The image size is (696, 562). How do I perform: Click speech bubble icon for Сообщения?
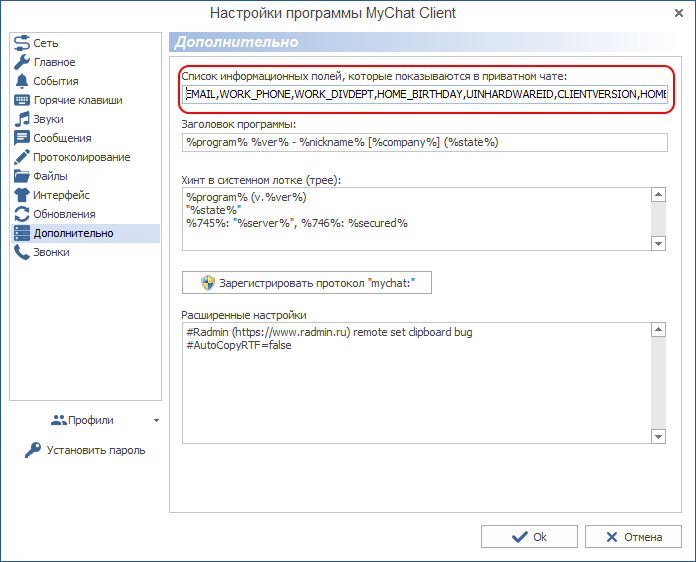[22, 138]
